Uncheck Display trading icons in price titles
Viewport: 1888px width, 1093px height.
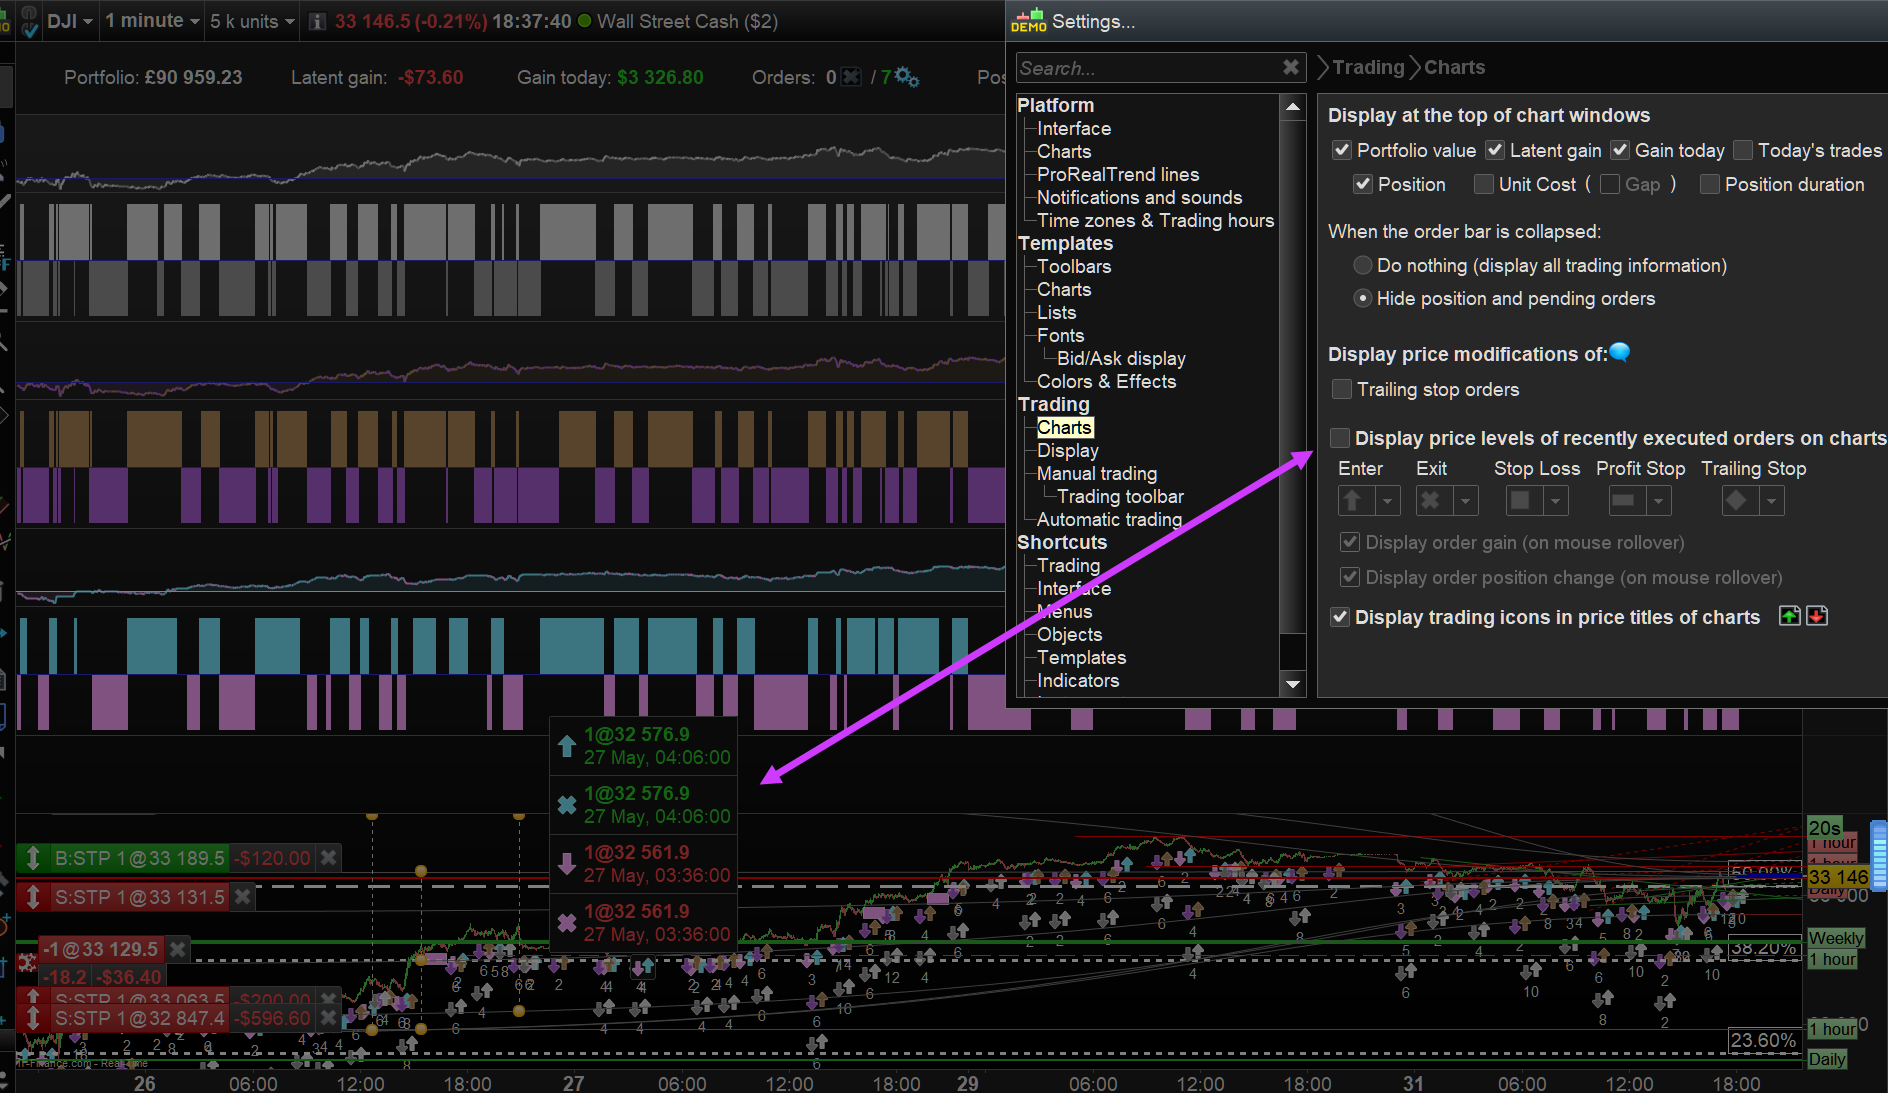1341,617
